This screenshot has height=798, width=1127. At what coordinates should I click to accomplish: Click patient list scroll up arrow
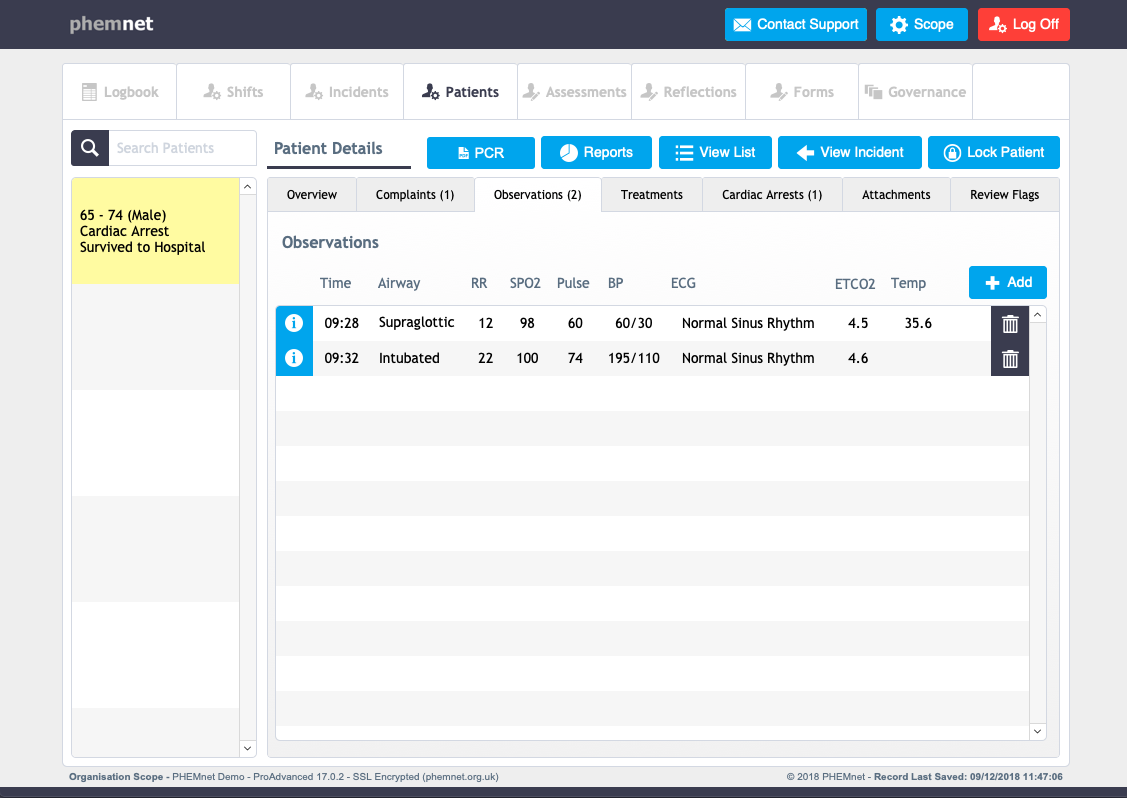247,187
